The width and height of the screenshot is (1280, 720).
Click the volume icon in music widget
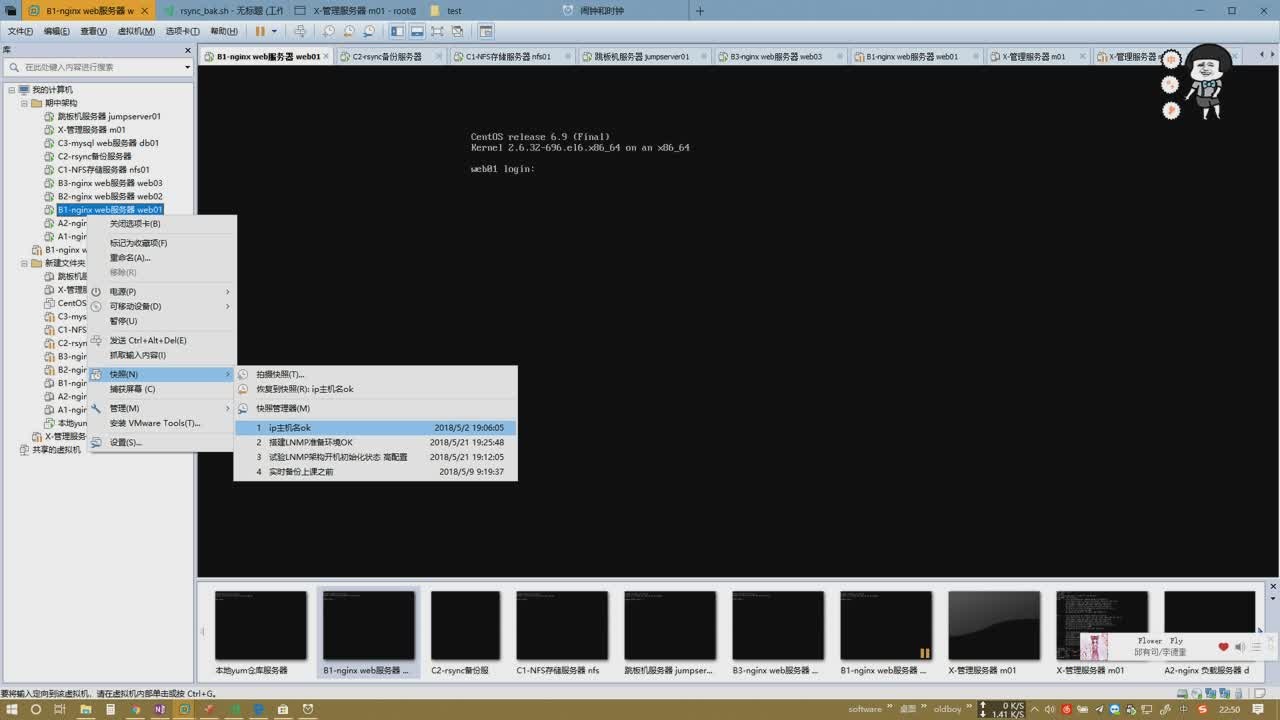(x=1240, y=647)
